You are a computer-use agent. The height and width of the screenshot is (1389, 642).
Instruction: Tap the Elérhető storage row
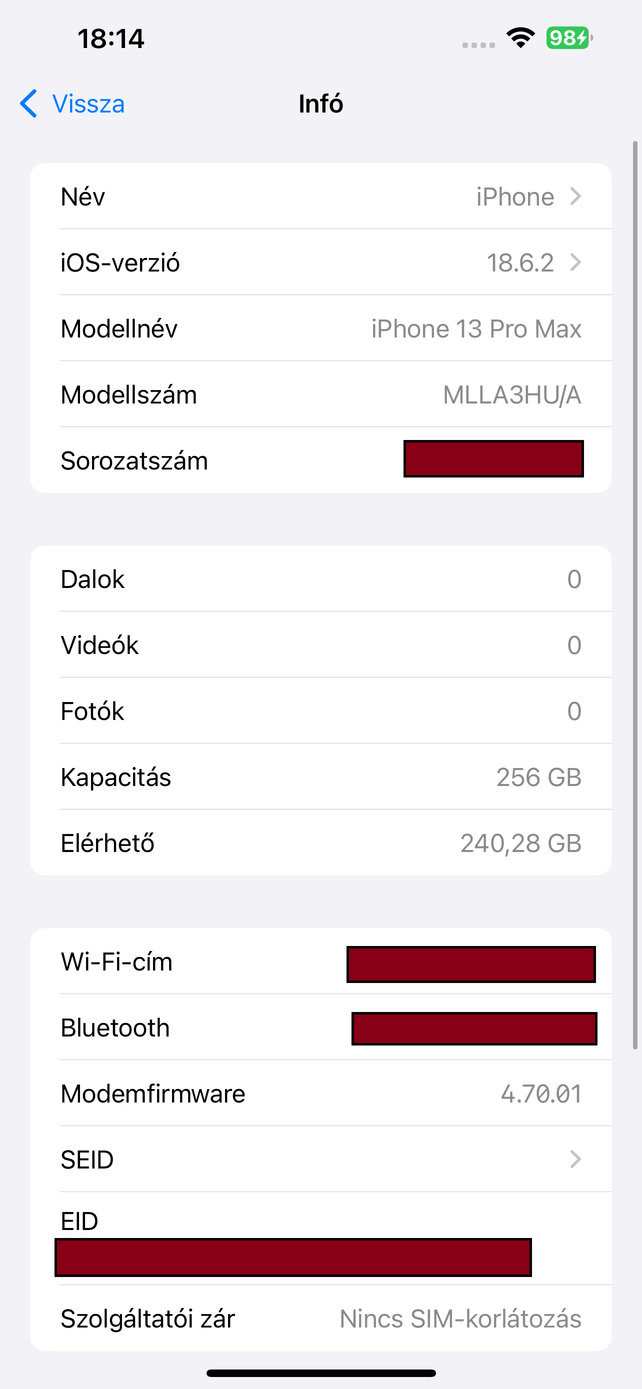click(320, 844)
